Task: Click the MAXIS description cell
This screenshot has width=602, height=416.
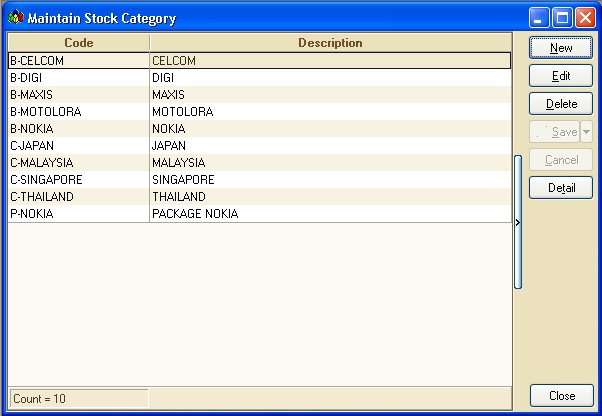Action: point(330,94)
